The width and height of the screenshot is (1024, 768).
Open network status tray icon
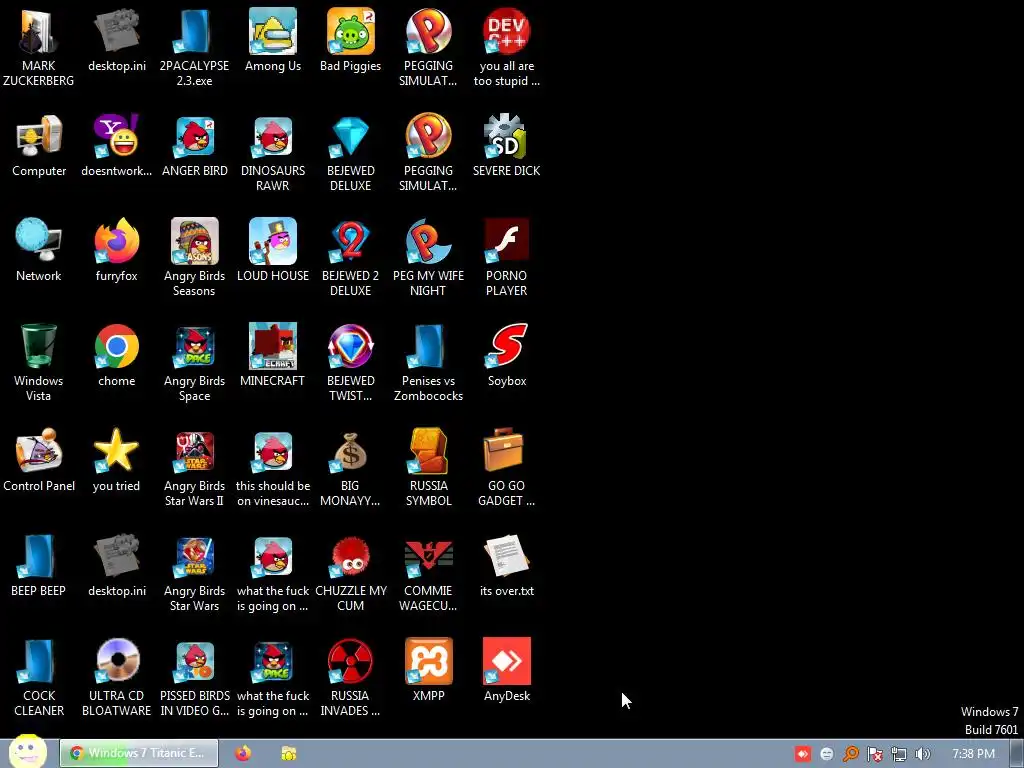[899, 754]
